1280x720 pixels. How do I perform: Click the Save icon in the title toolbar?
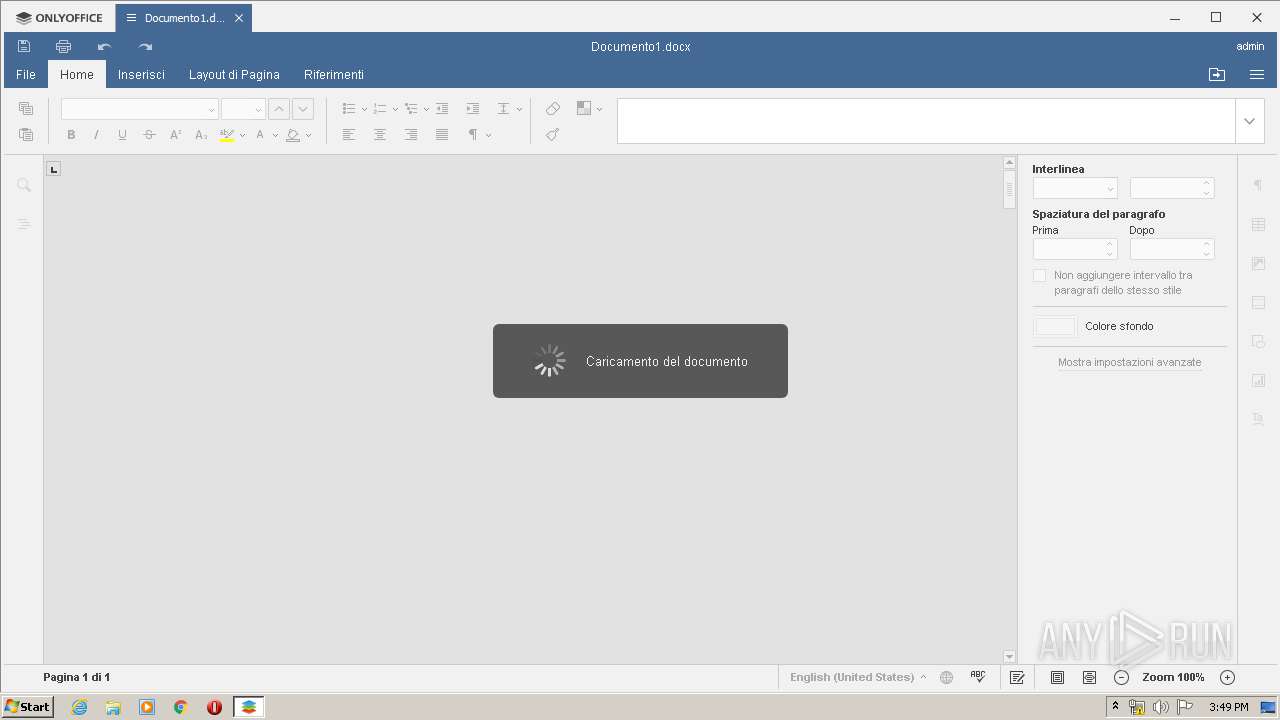point(24,46)
